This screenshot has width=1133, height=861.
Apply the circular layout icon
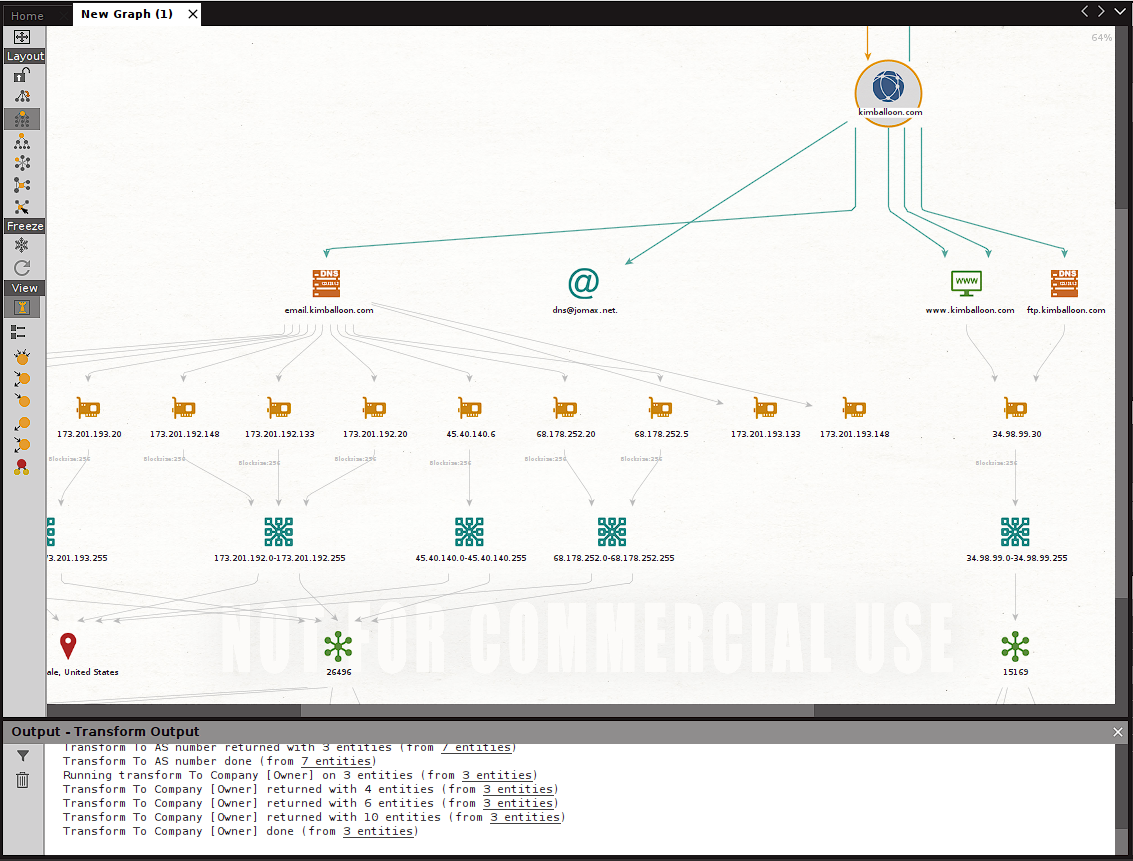coord(22,163)
